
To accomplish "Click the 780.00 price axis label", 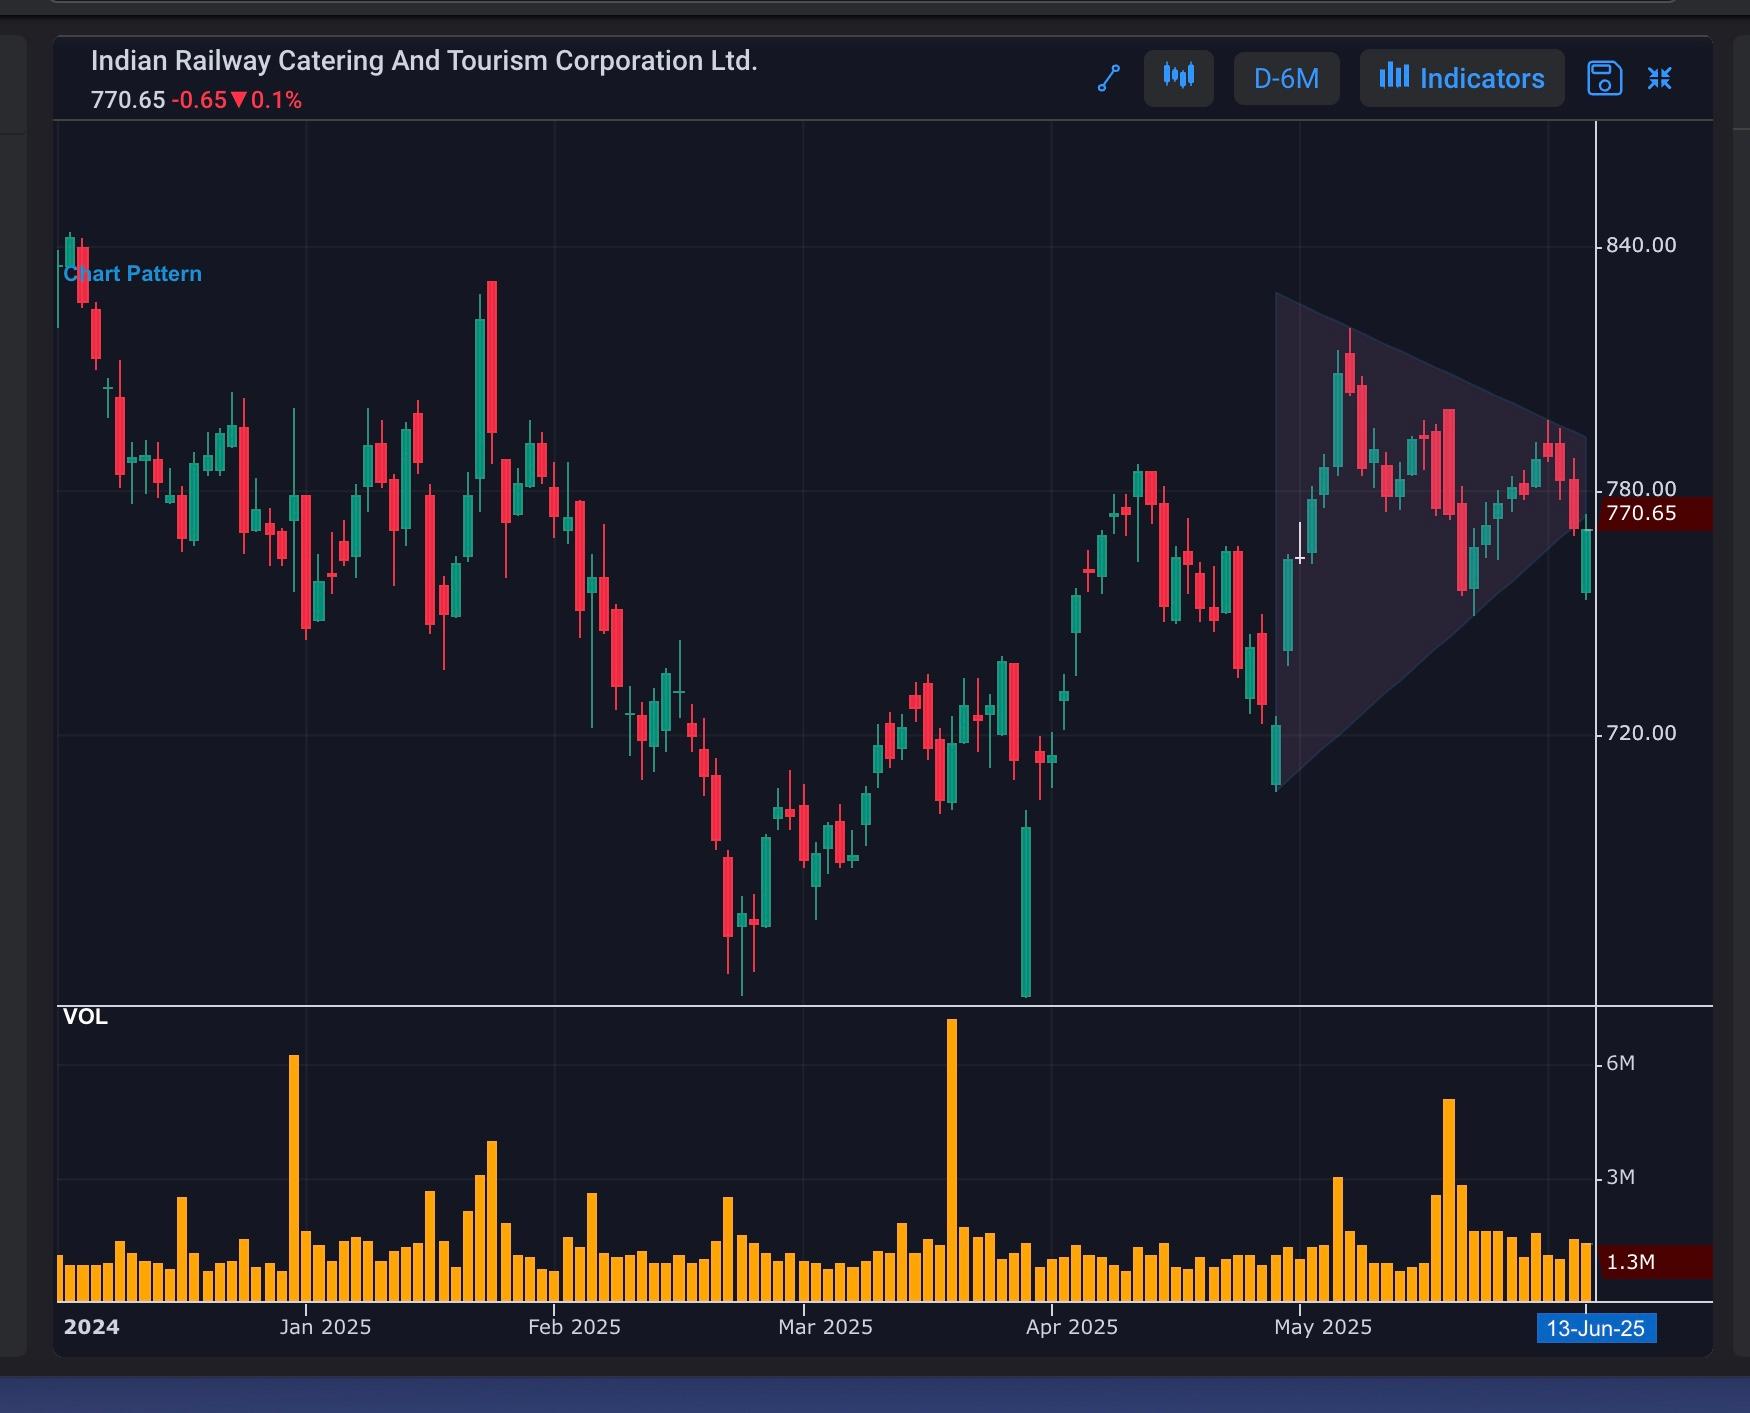I will point(1641,489).
